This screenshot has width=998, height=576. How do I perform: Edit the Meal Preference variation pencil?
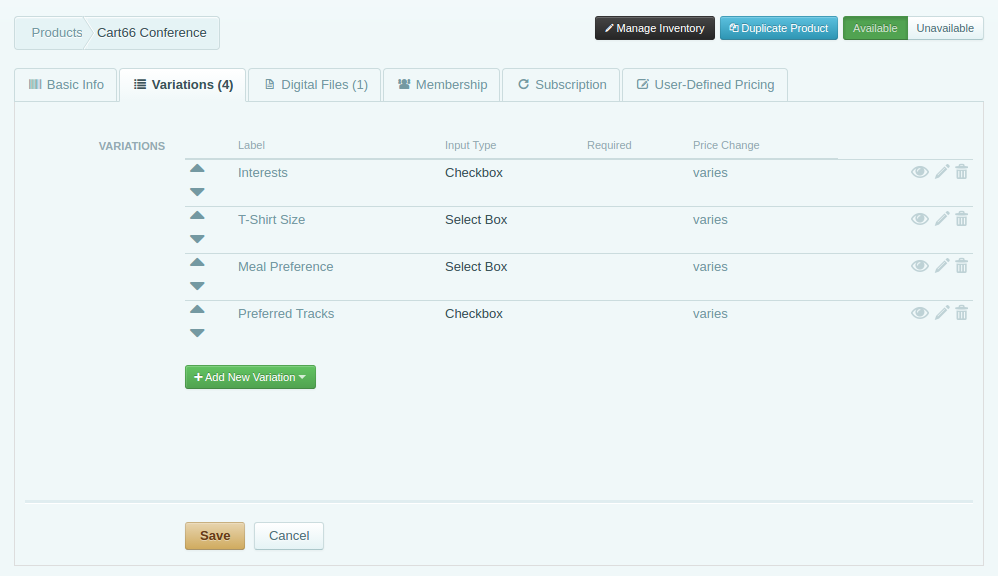pyautogui.click(x=942, y=266)
